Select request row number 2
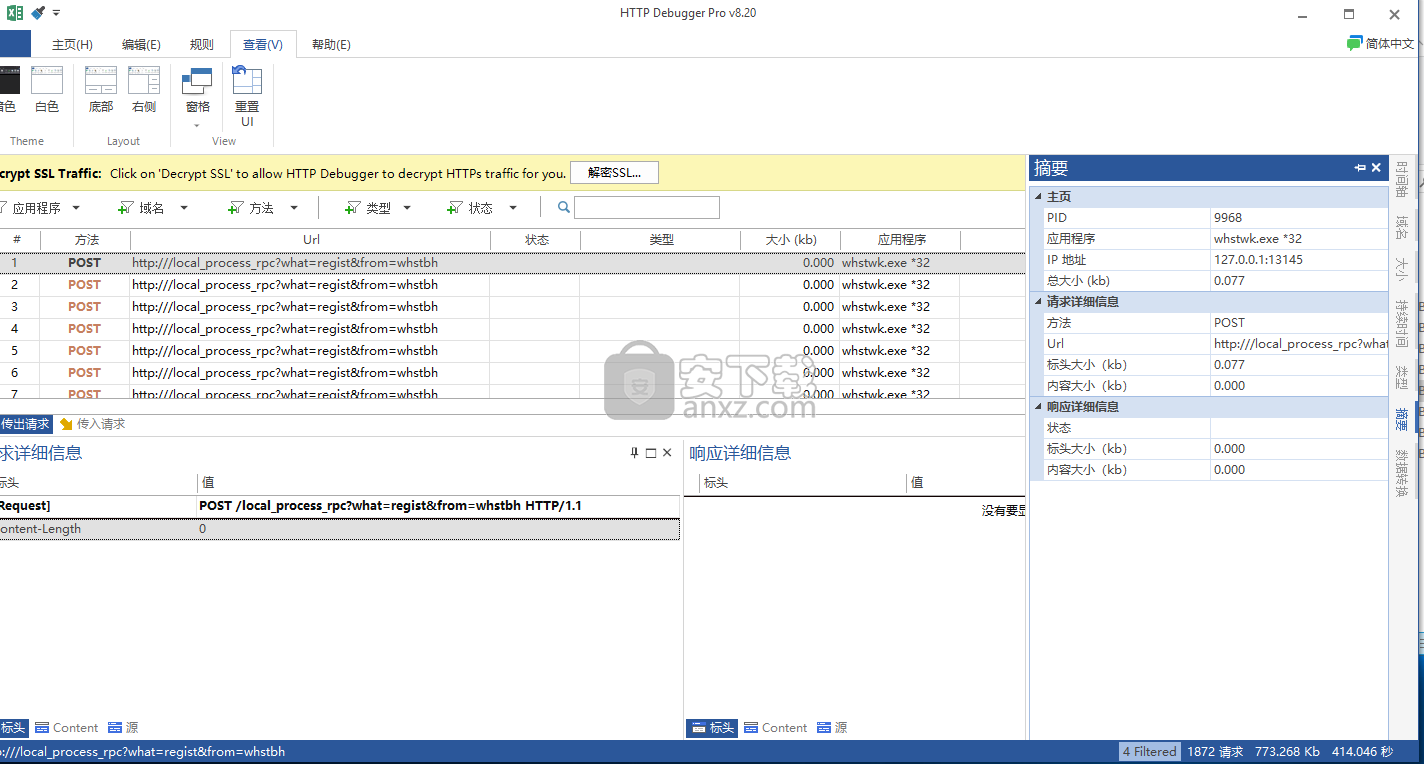The width and height of the screenshot is (1424, 764). click(512, 285)
